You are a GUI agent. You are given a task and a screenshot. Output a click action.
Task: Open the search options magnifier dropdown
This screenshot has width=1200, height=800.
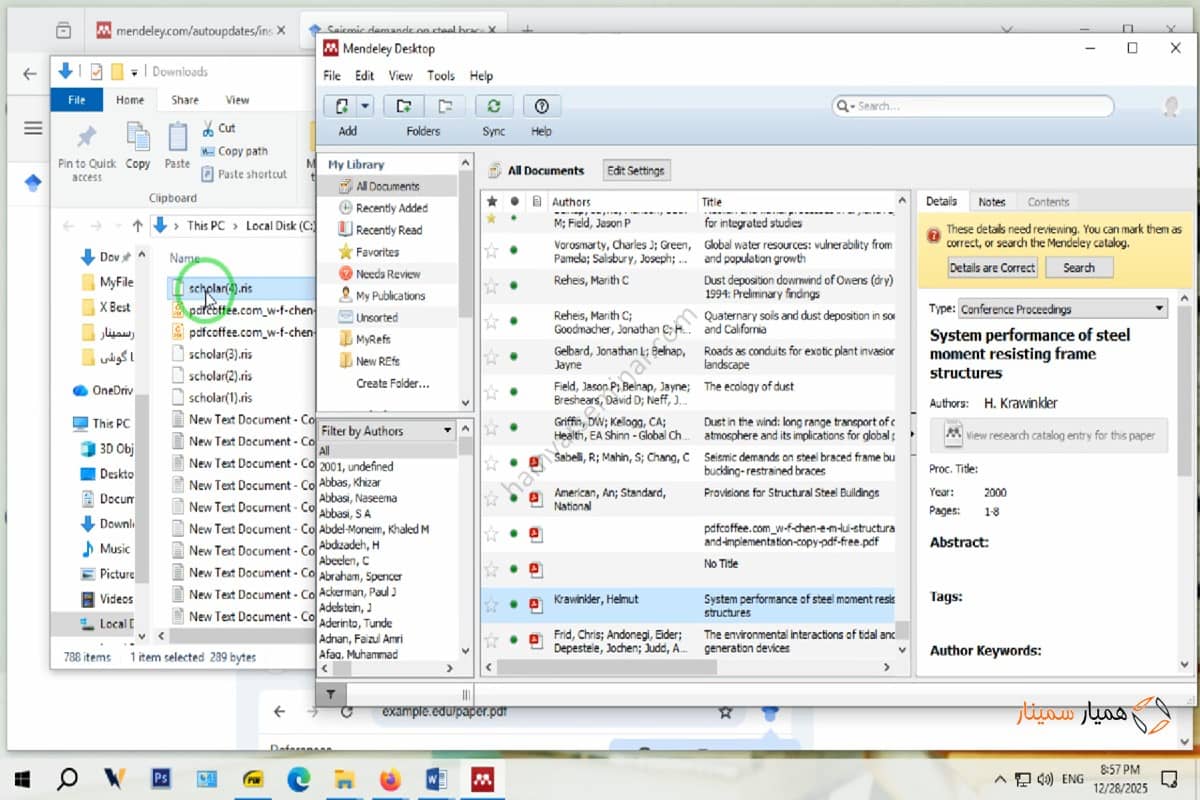coord(846,106)
